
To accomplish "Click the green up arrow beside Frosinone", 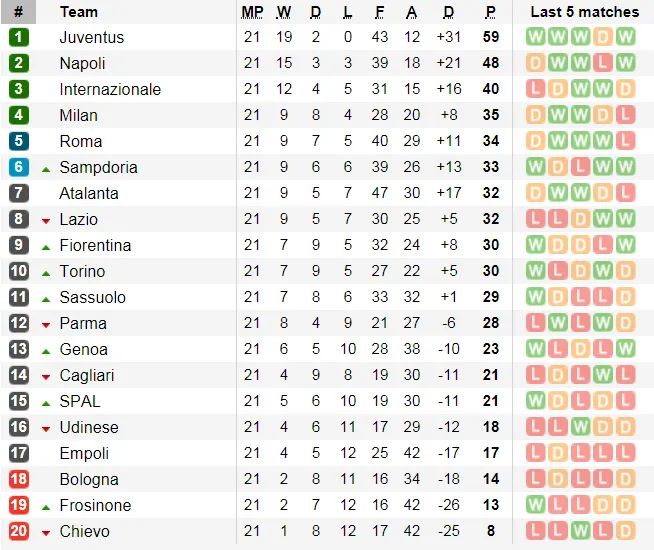I will point(46,506).
